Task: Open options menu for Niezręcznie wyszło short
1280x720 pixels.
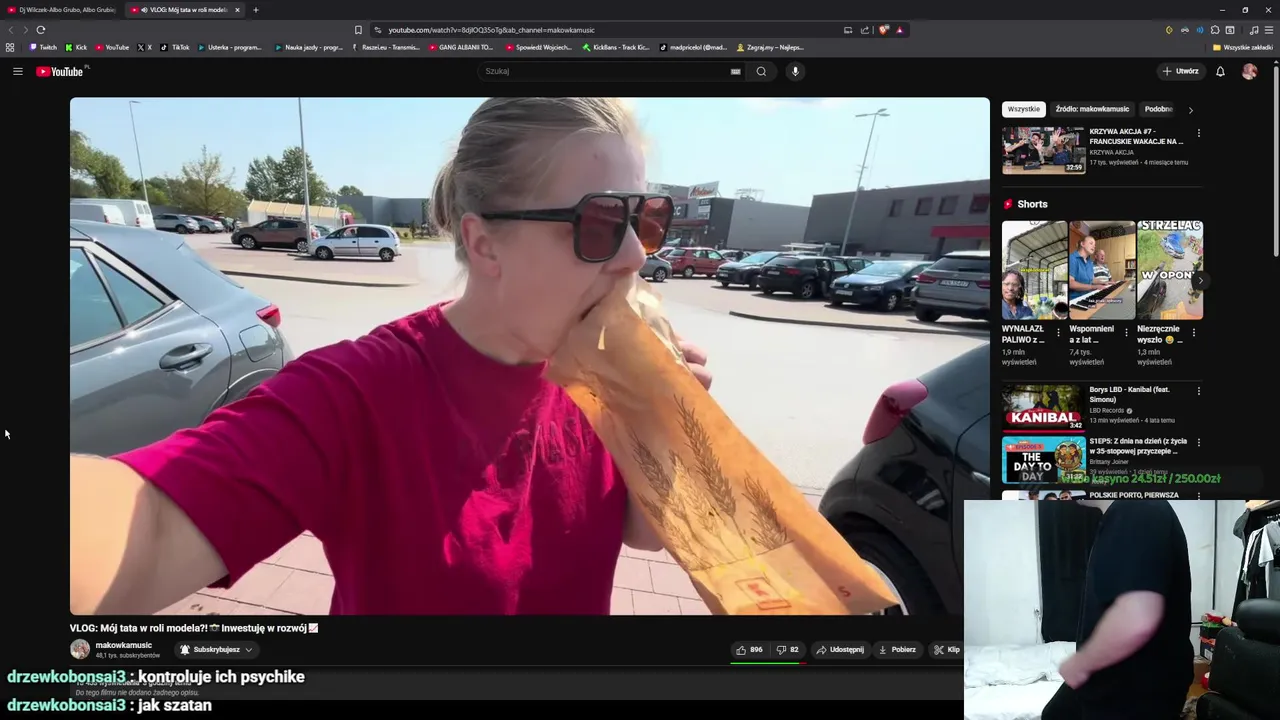Action: tap(1194, 332)
